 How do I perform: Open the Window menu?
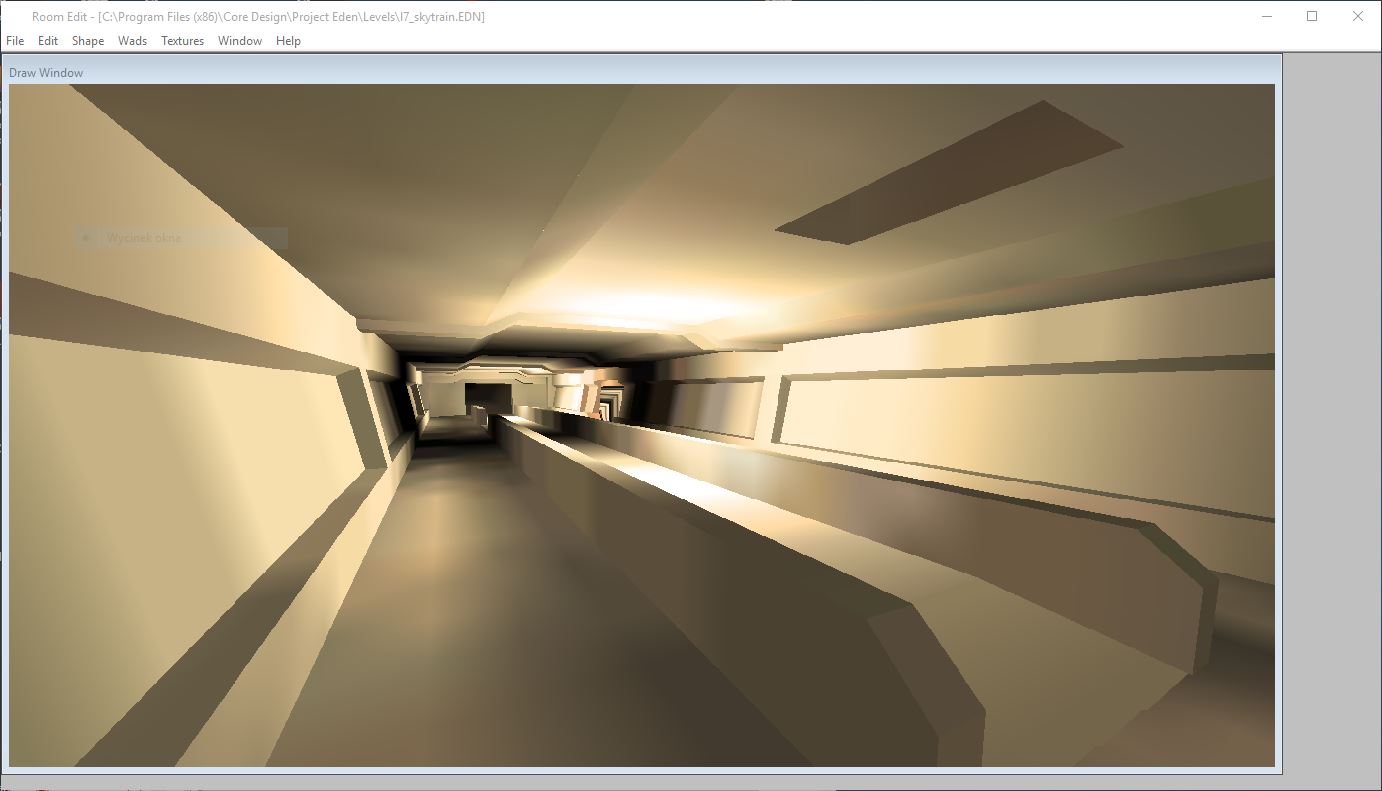pyautogui.click(x=240, y=41)
